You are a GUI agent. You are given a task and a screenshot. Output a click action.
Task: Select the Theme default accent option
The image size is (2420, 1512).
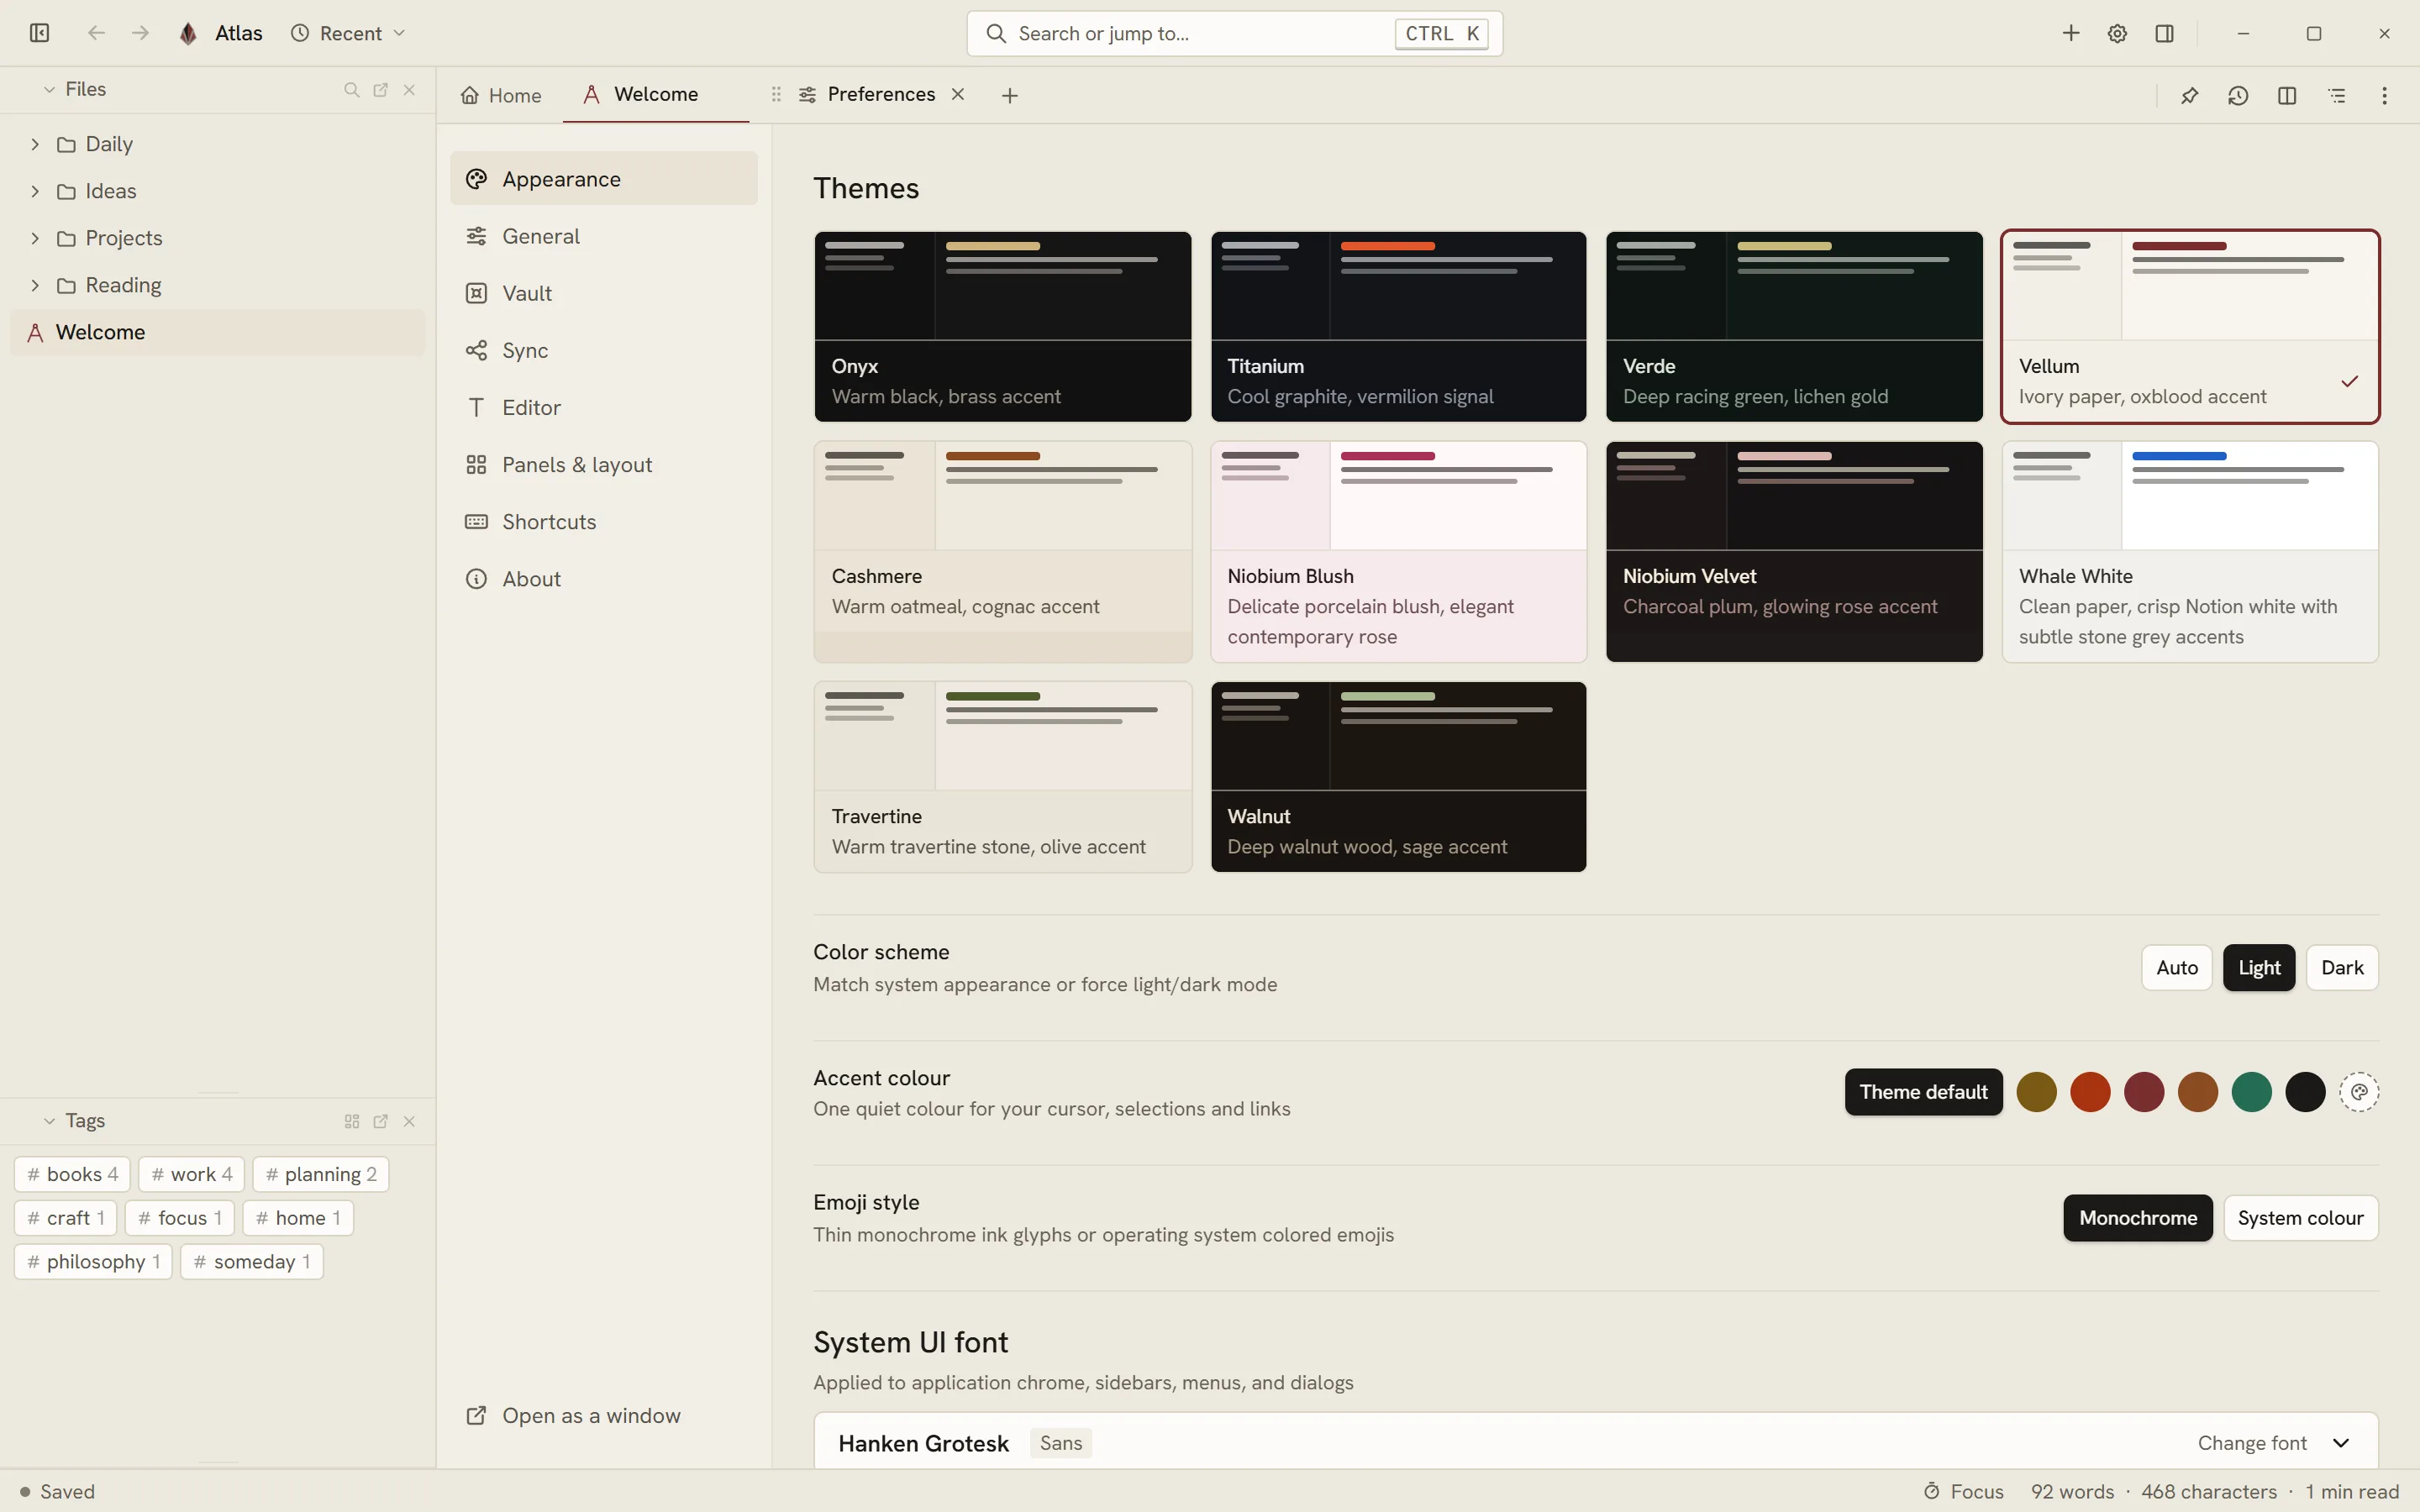[x=1923, y=1092]
